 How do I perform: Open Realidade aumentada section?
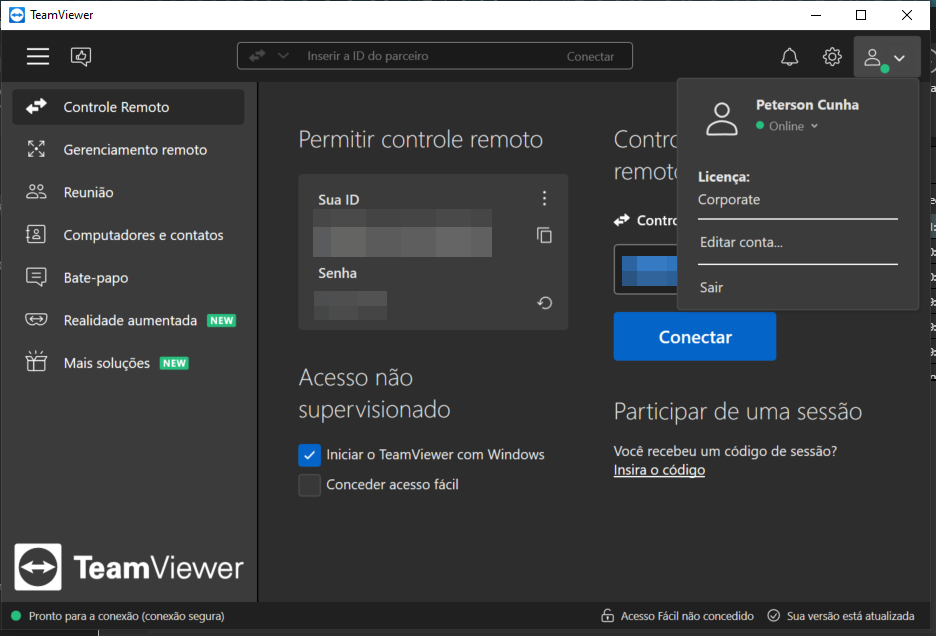128,320
